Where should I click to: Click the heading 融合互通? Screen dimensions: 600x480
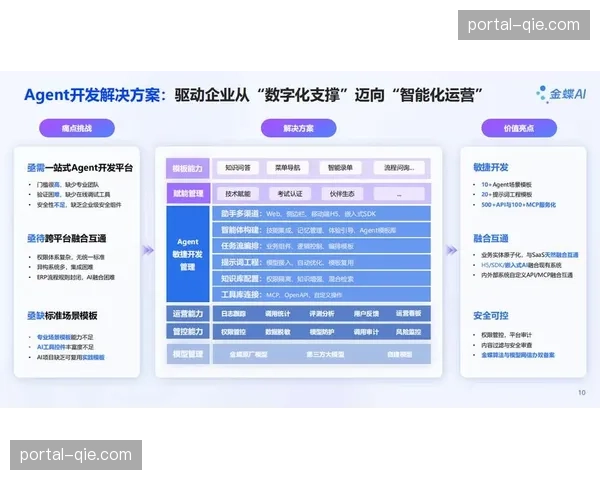pyautogui.click(x=491, y=238)
